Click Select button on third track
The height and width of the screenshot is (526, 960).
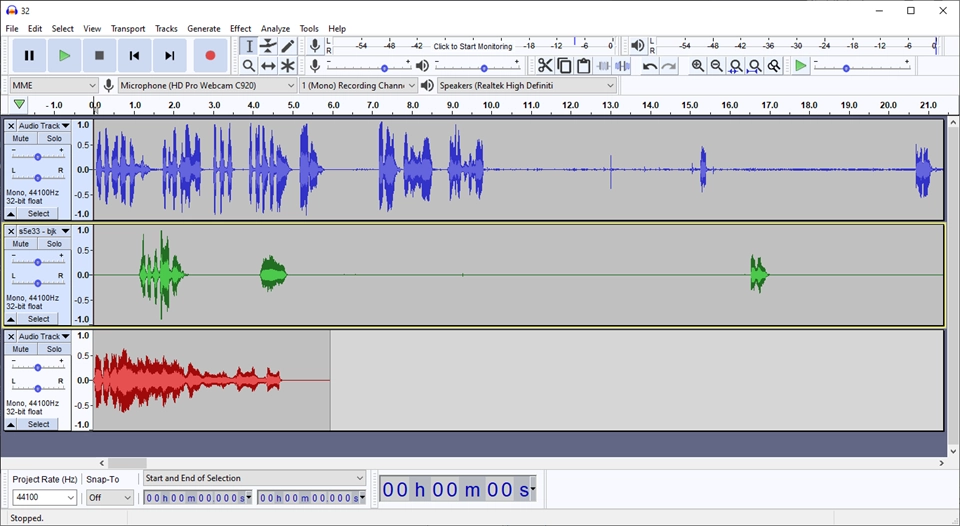point(38,424)
